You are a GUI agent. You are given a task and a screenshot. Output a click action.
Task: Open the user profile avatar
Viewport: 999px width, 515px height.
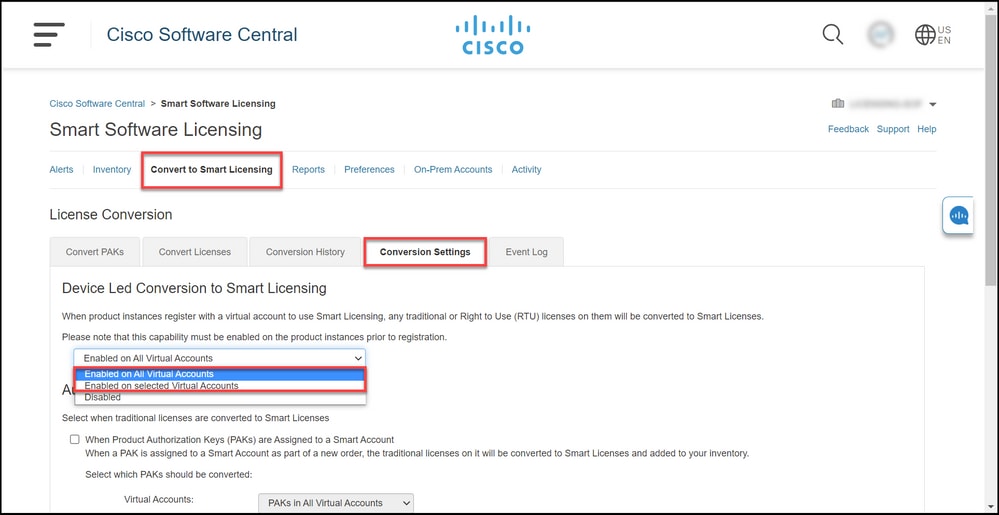tap(880, 34)
